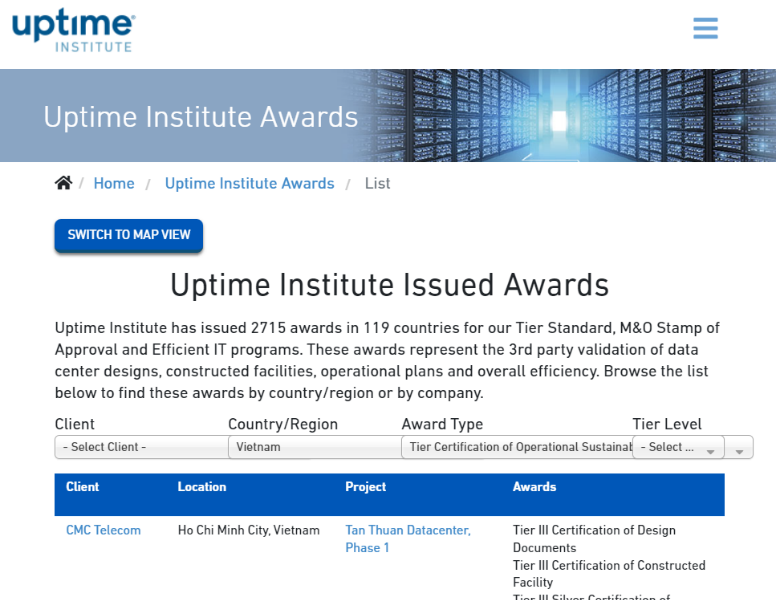Open the Tier Level select dropdown

(x=680, y=447)
